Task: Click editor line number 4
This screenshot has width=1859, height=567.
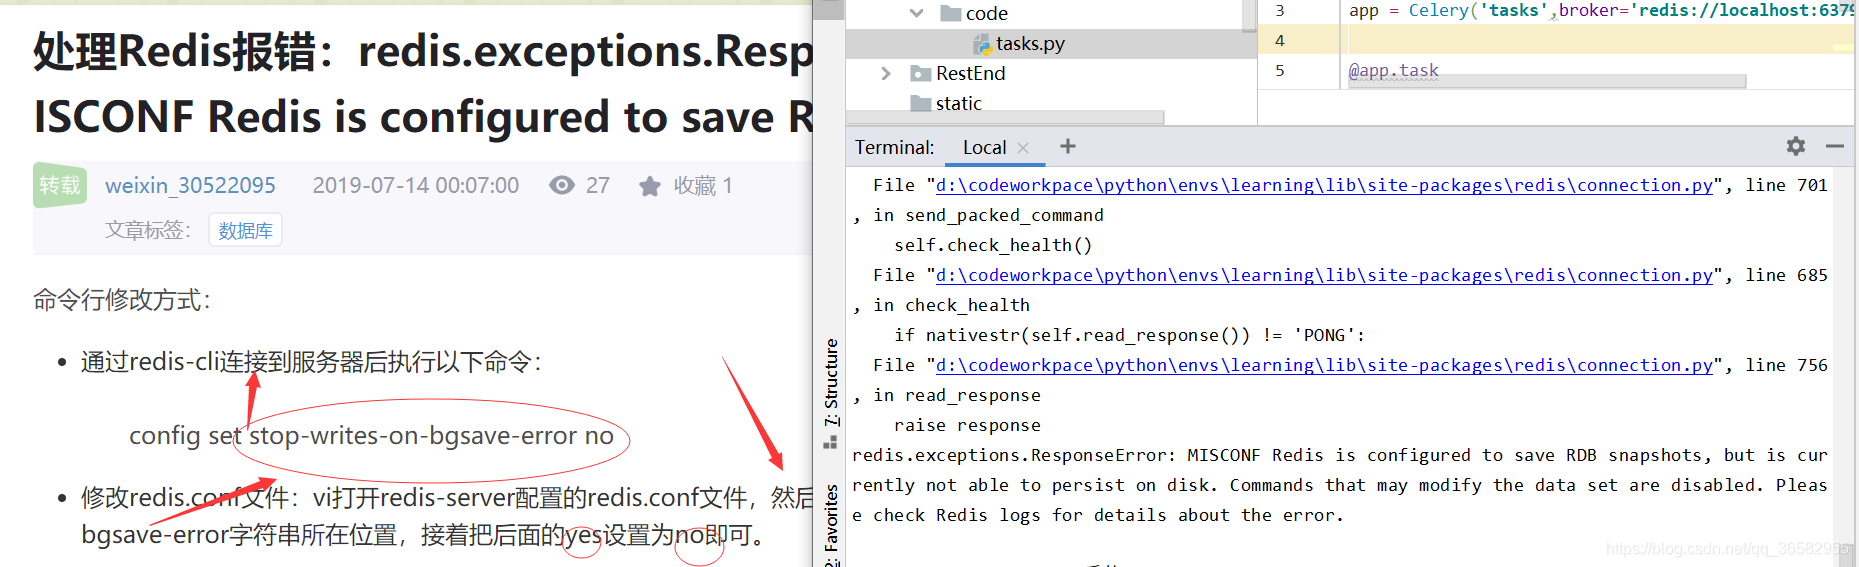Action: coord(1280,41)
